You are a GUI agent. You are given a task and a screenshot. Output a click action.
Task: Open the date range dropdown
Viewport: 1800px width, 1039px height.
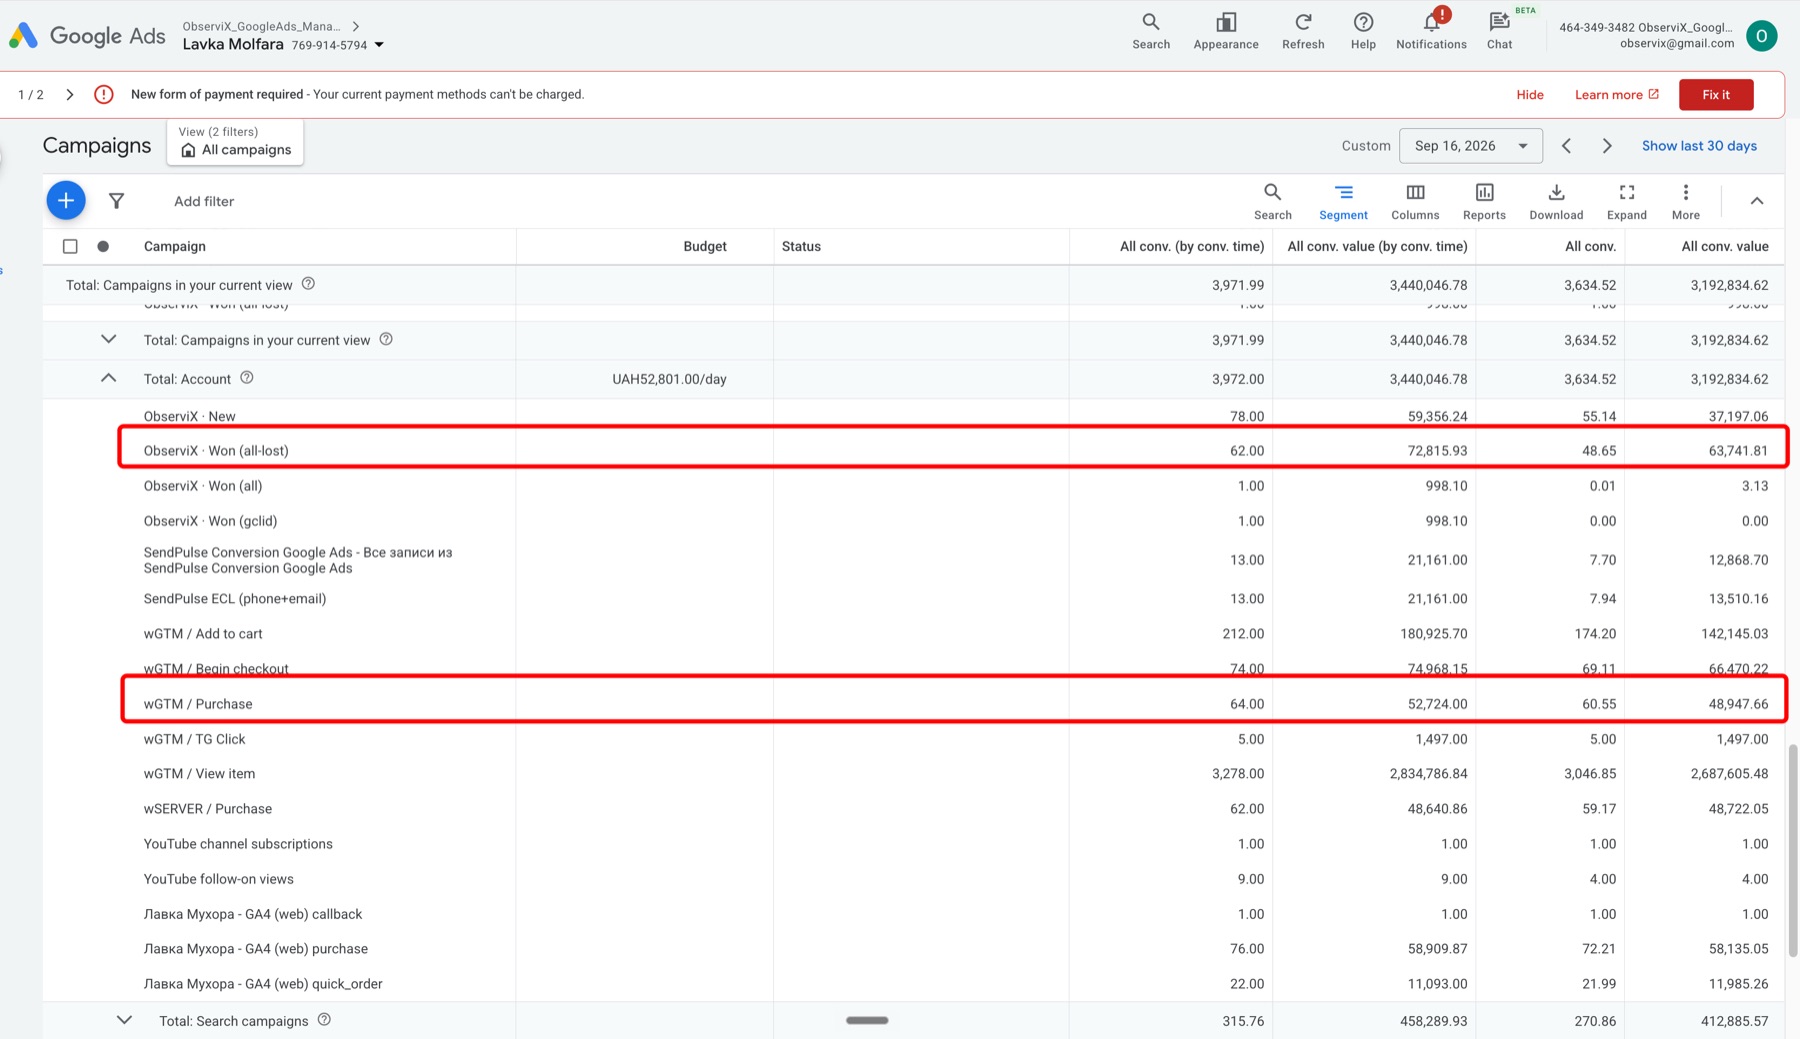click(x=1470, y=146)
